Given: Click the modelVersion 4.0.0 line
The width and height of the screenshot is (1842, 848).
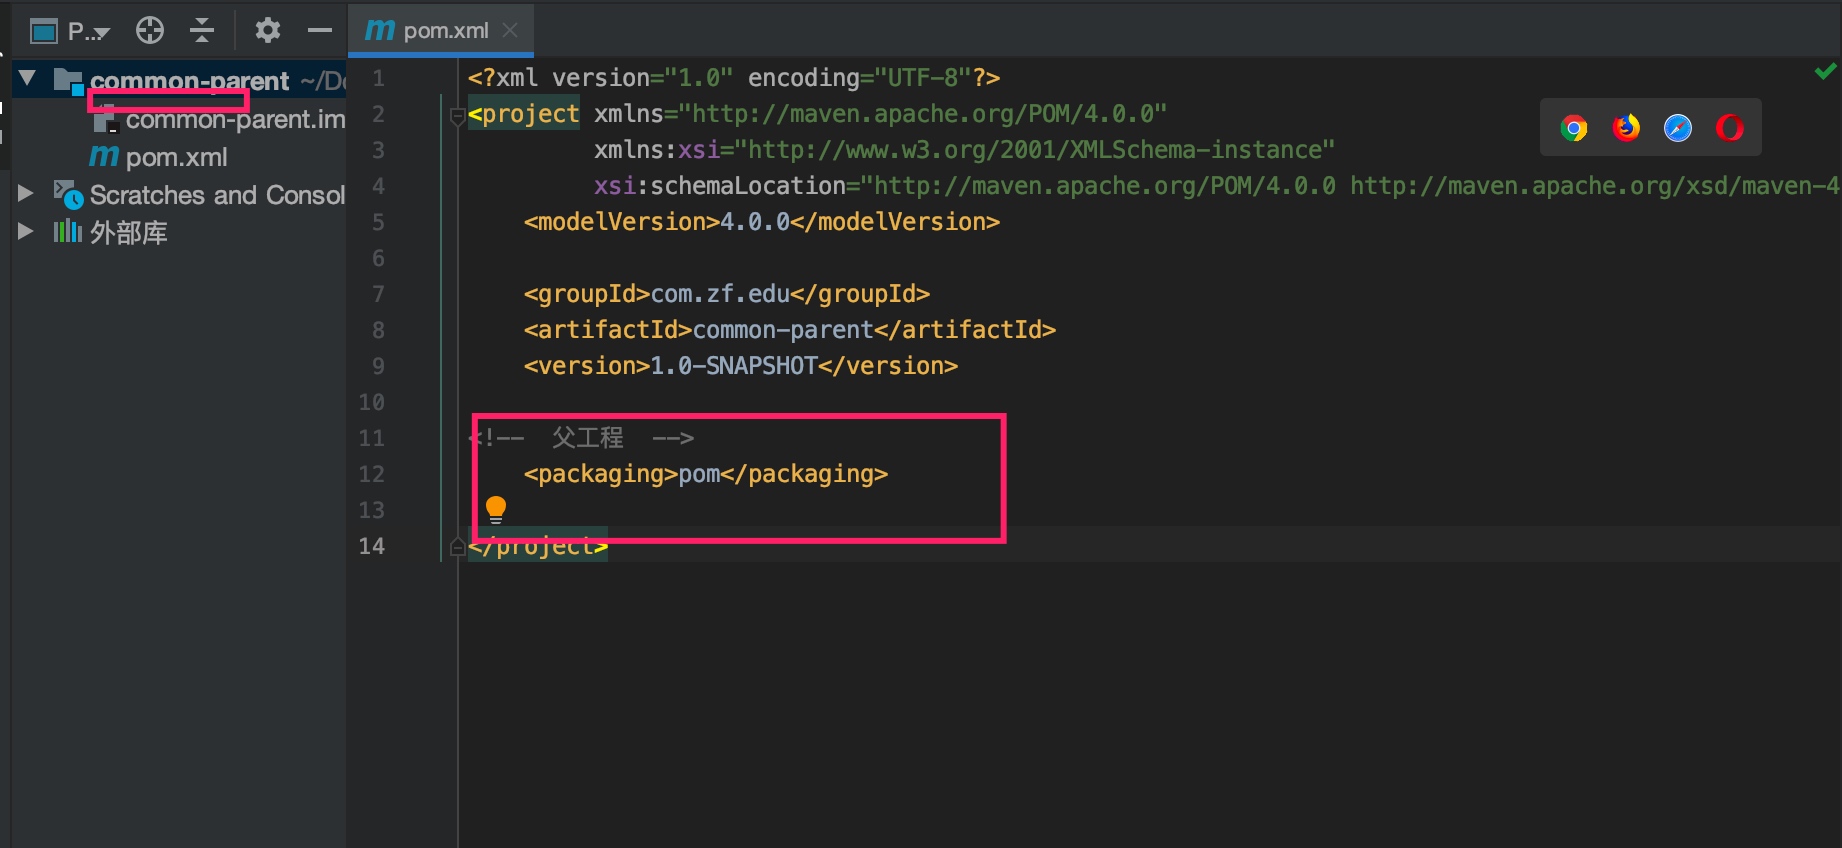Looking at the screenshot, I should tap(762, 222).
